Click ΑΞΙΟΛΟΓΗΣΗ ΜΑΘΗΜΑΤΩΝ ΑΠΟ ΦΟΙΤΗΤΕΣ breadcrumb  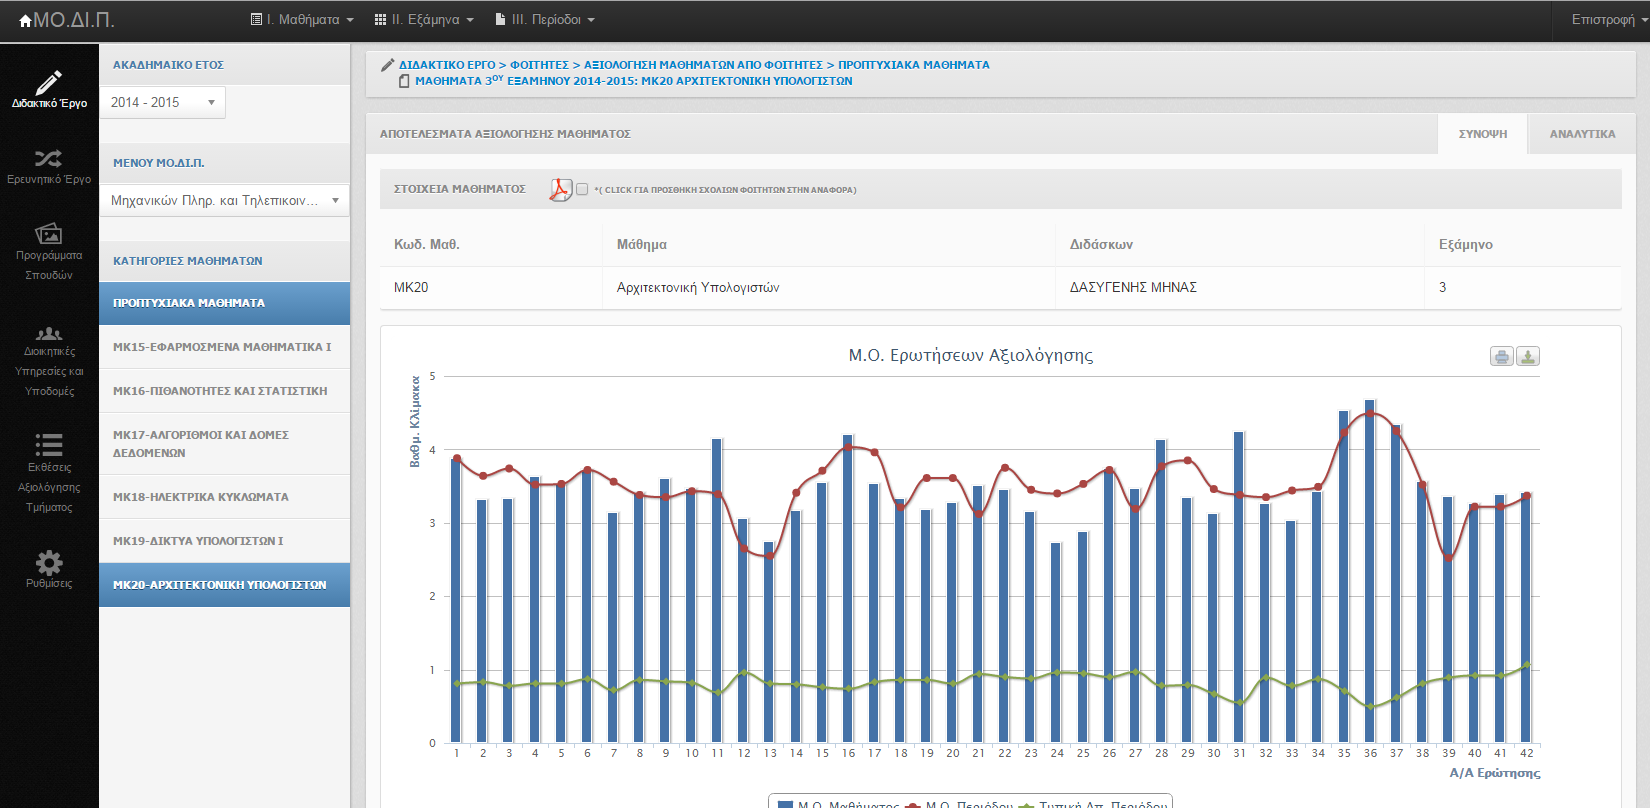click(x=703, y=65)
